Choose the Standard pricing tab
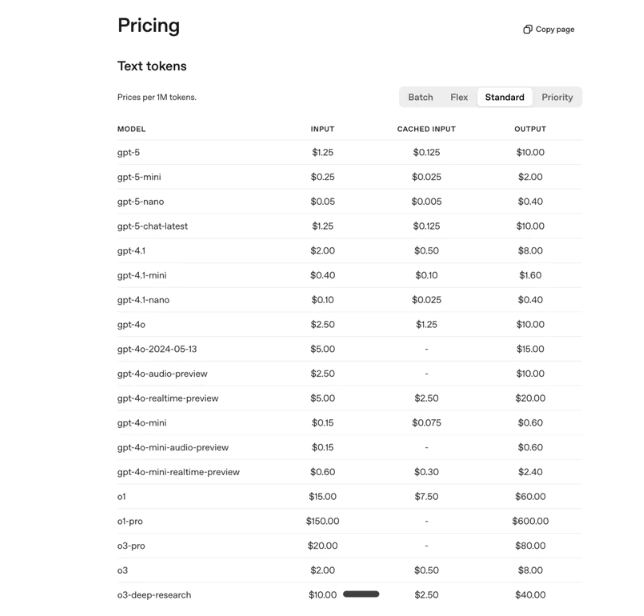Screen dimensions: 644x616 [505, 97]
